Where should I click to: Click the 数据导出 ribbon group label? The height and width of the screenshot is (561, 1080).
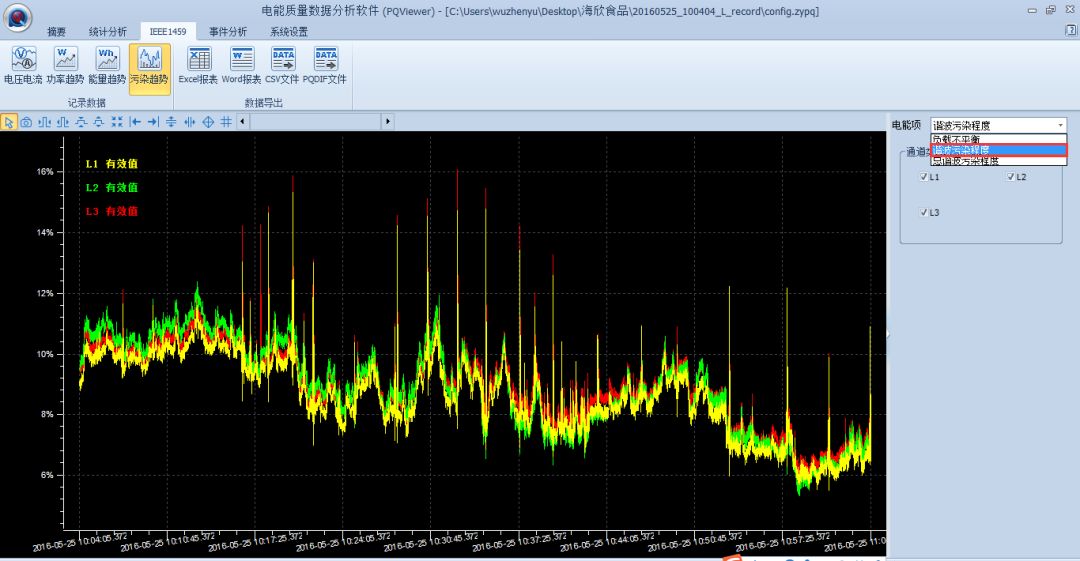pyautogui.click(x=264, y=103)
